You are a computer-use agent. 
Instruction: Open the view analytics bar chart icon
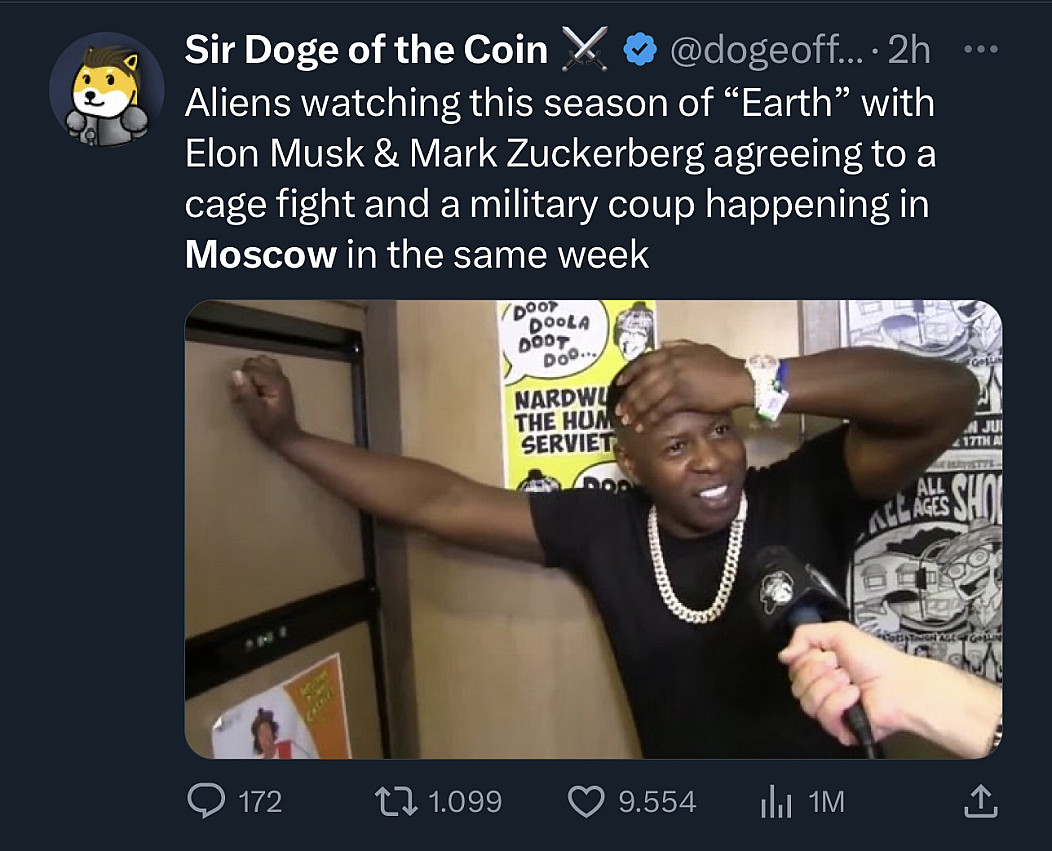click(776, 800)
